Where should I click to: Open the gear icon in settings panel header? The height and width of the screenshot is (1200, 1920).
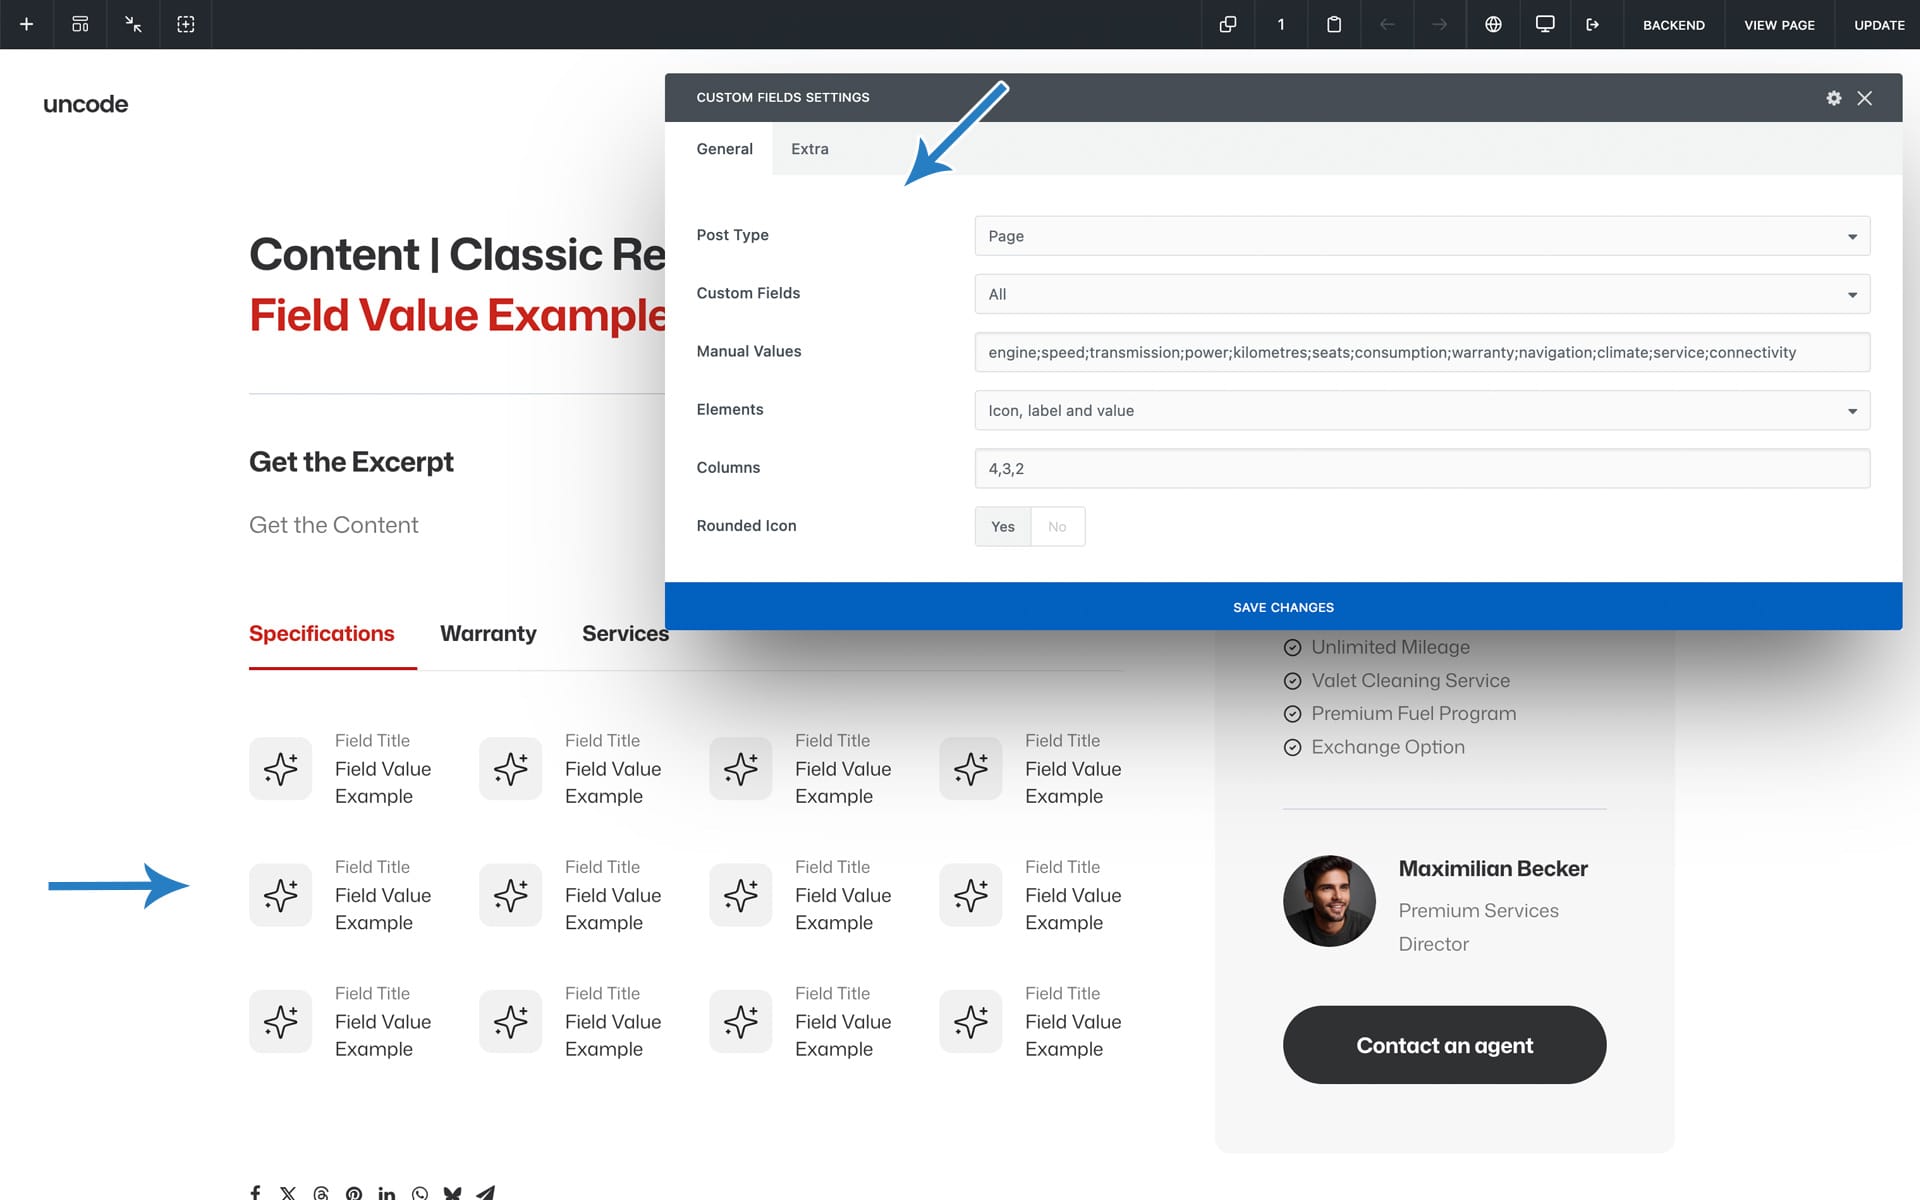coord(1834,98)
